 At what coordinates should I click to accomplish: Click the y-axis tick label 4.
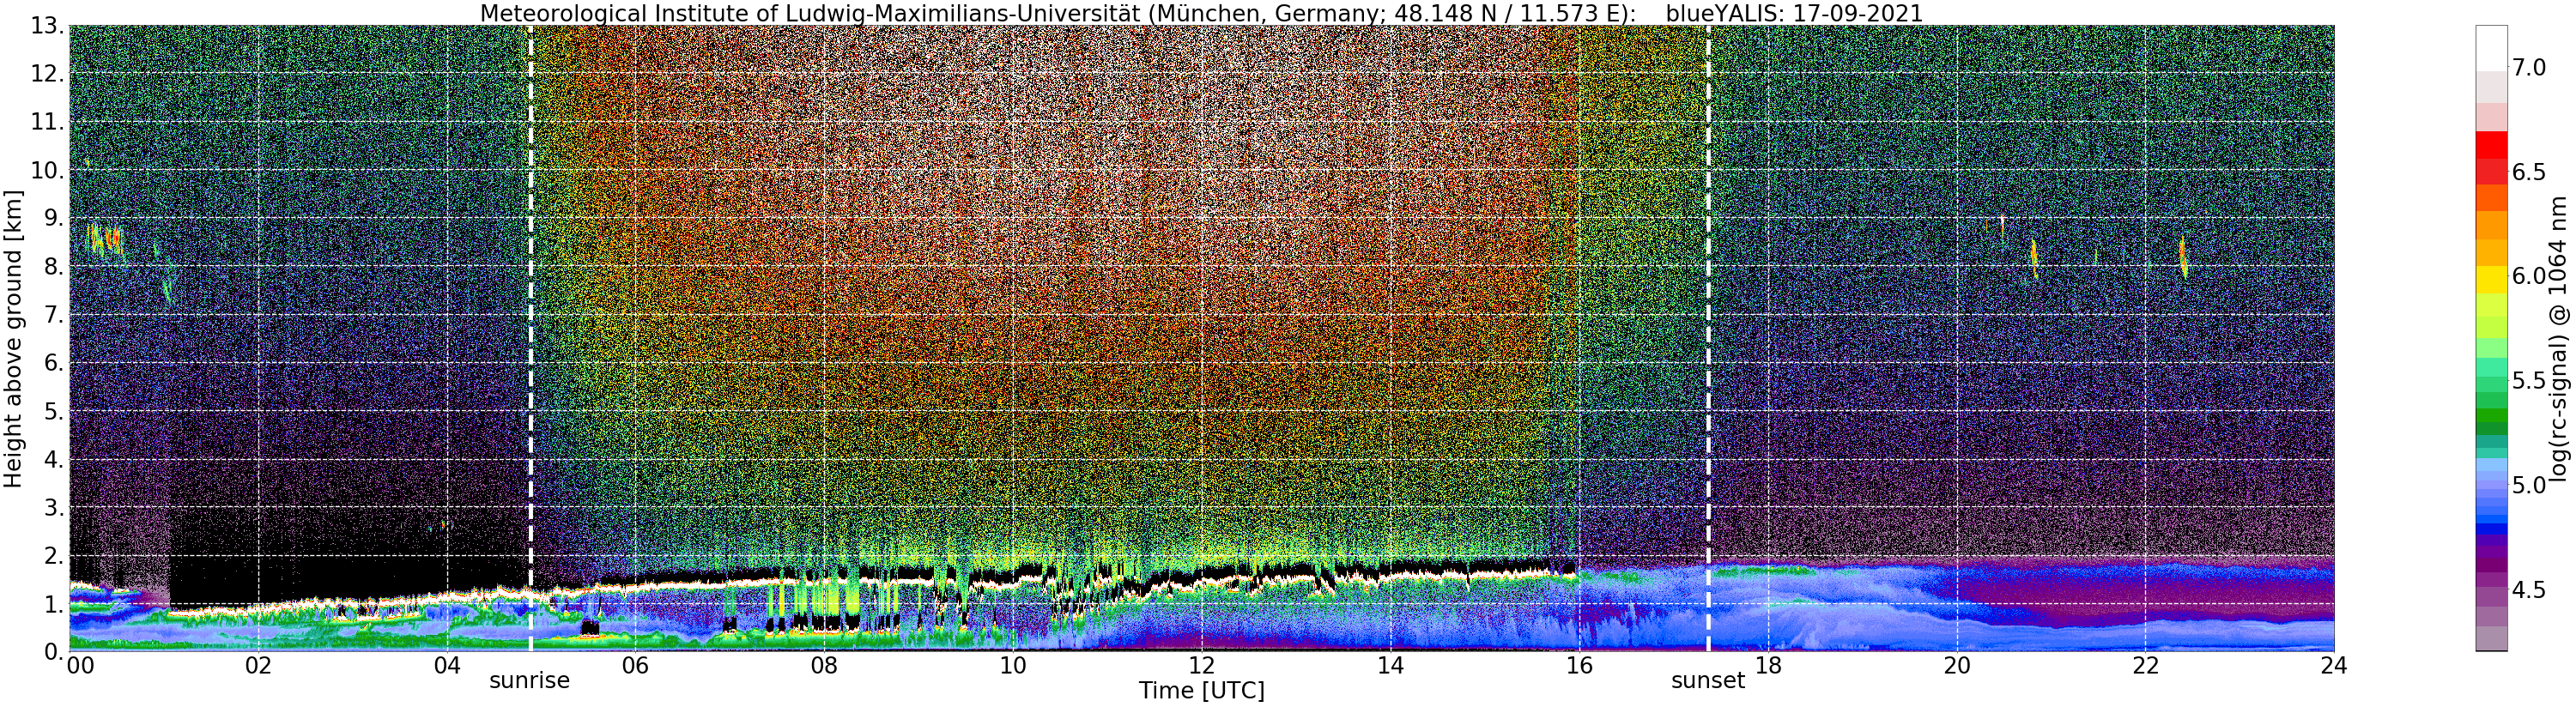[x=53, y=459]
